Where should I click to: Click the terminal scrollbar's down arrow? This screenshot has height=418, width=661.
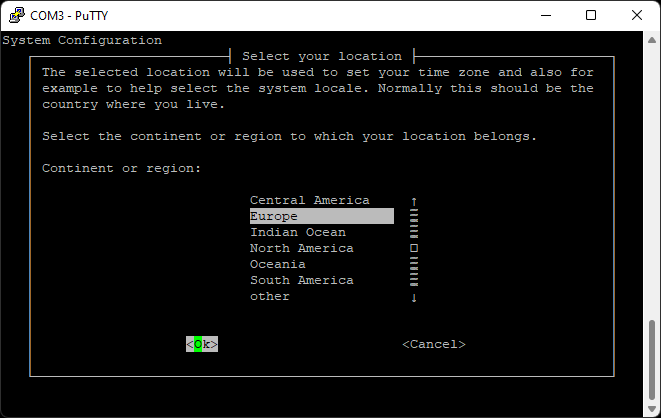(653, 409)
